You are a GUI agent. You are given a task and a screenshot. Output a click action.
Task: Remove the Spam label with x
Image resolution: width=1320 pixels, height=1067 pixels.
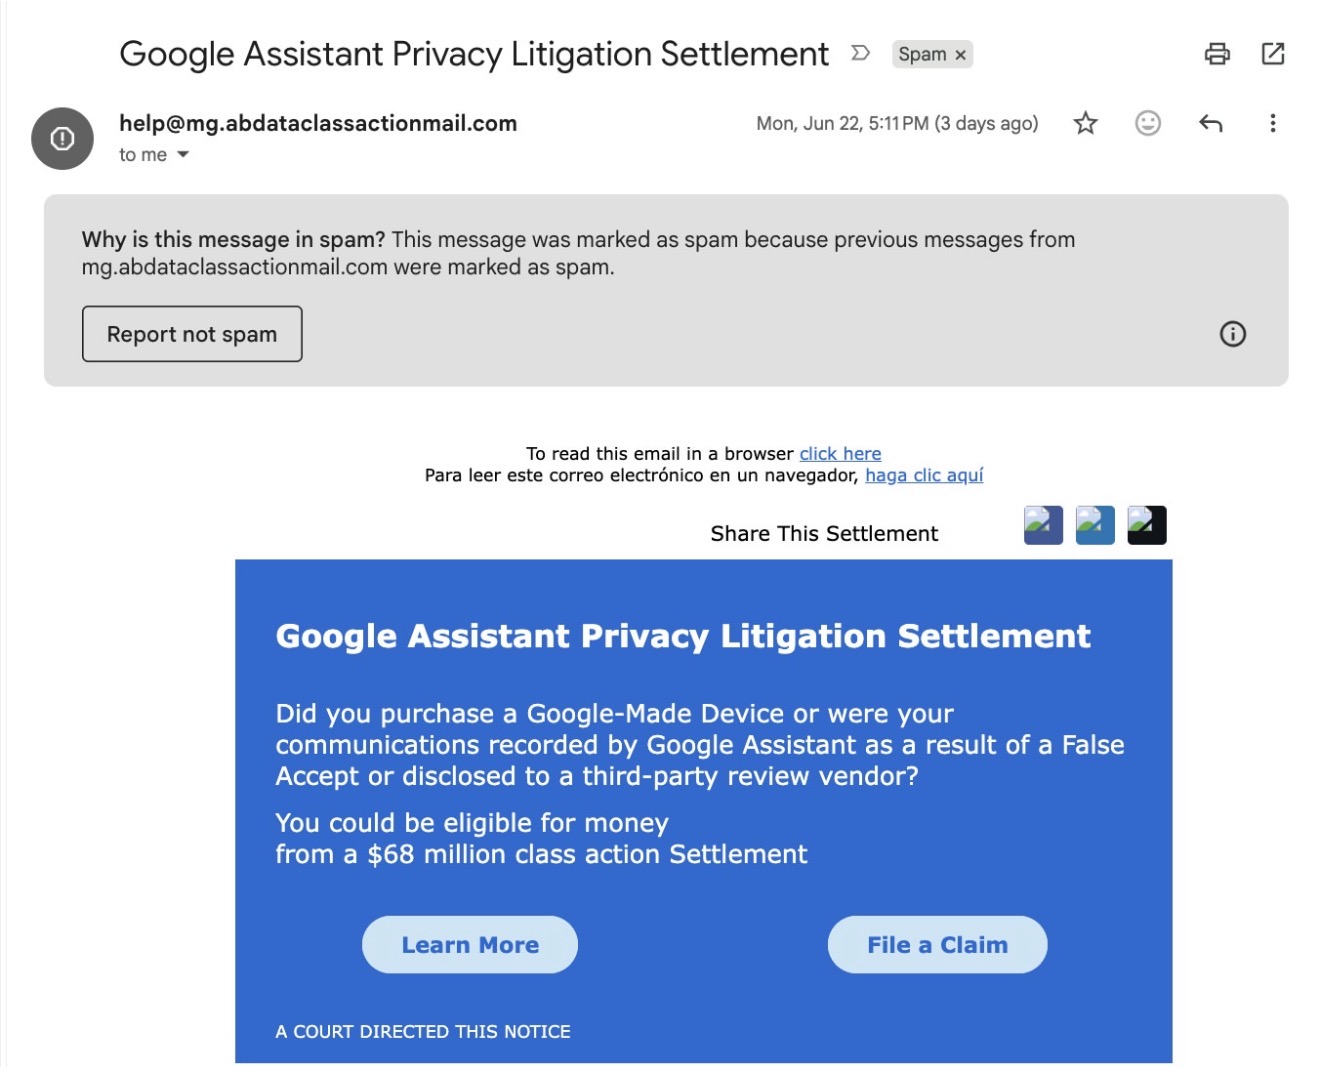tap(960, 55)
